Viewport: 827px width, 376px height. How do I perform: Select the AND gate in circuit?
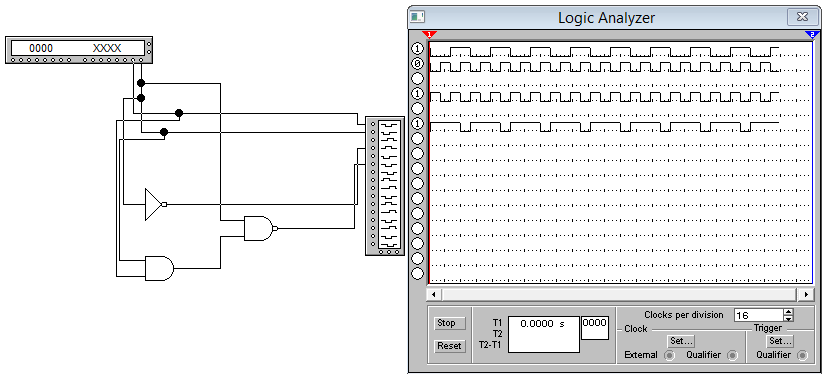[x=159, y=268]
